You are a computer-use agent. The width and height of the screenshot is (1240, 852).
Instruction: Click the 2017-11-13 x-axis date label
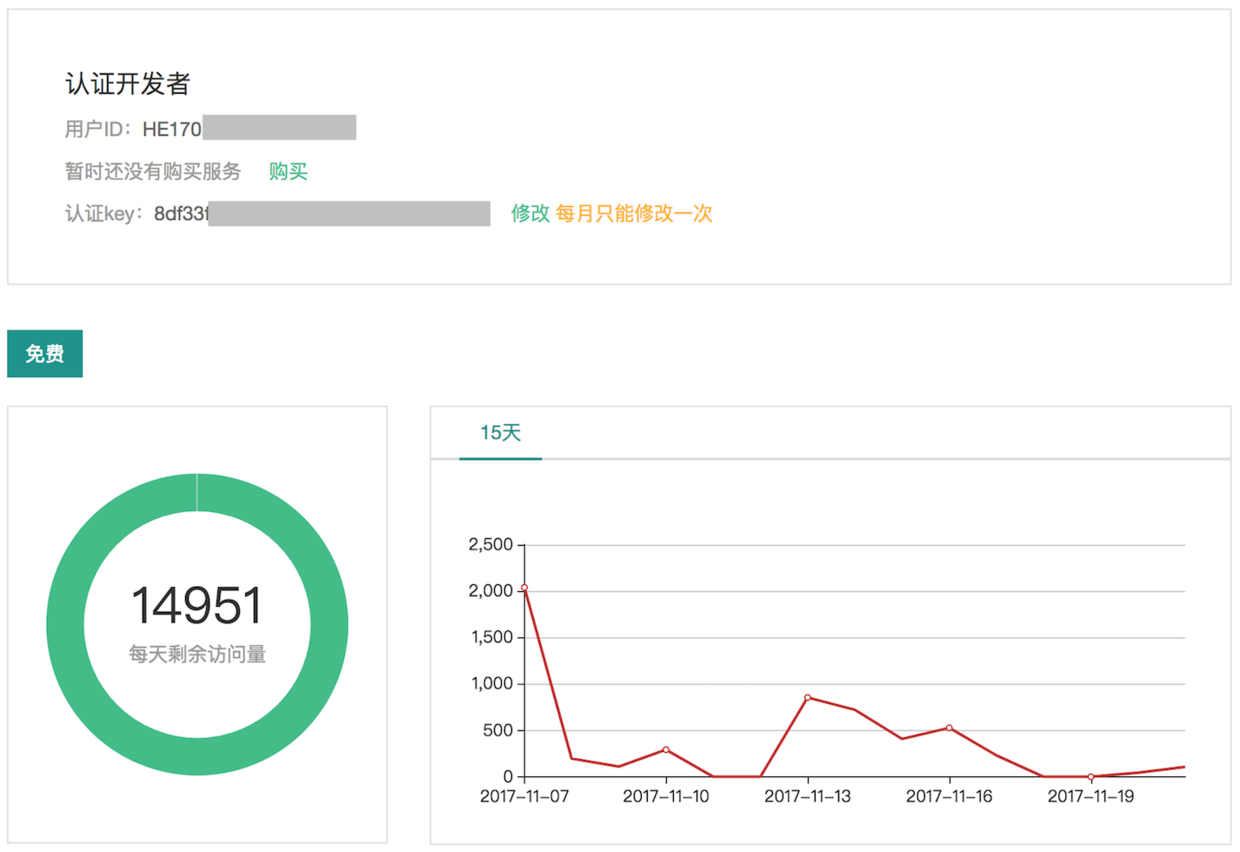pos(807,797)
